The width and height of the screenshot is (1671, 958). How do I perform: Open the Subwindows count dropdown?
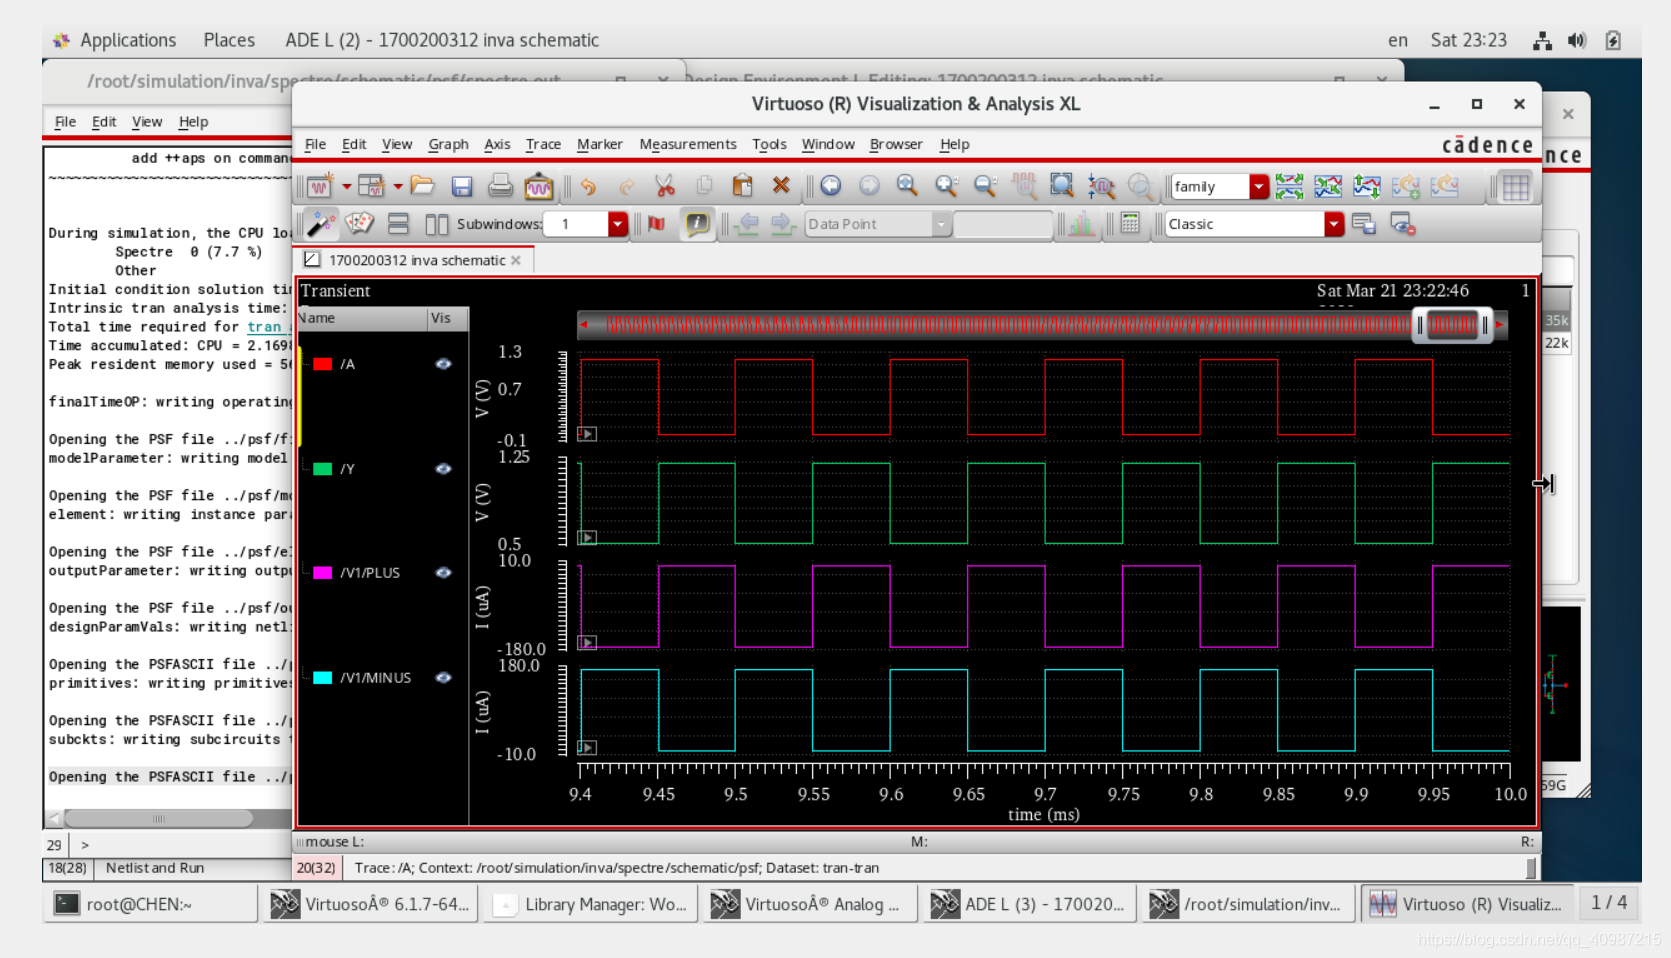pyautogui.click(x=617, y=224)
